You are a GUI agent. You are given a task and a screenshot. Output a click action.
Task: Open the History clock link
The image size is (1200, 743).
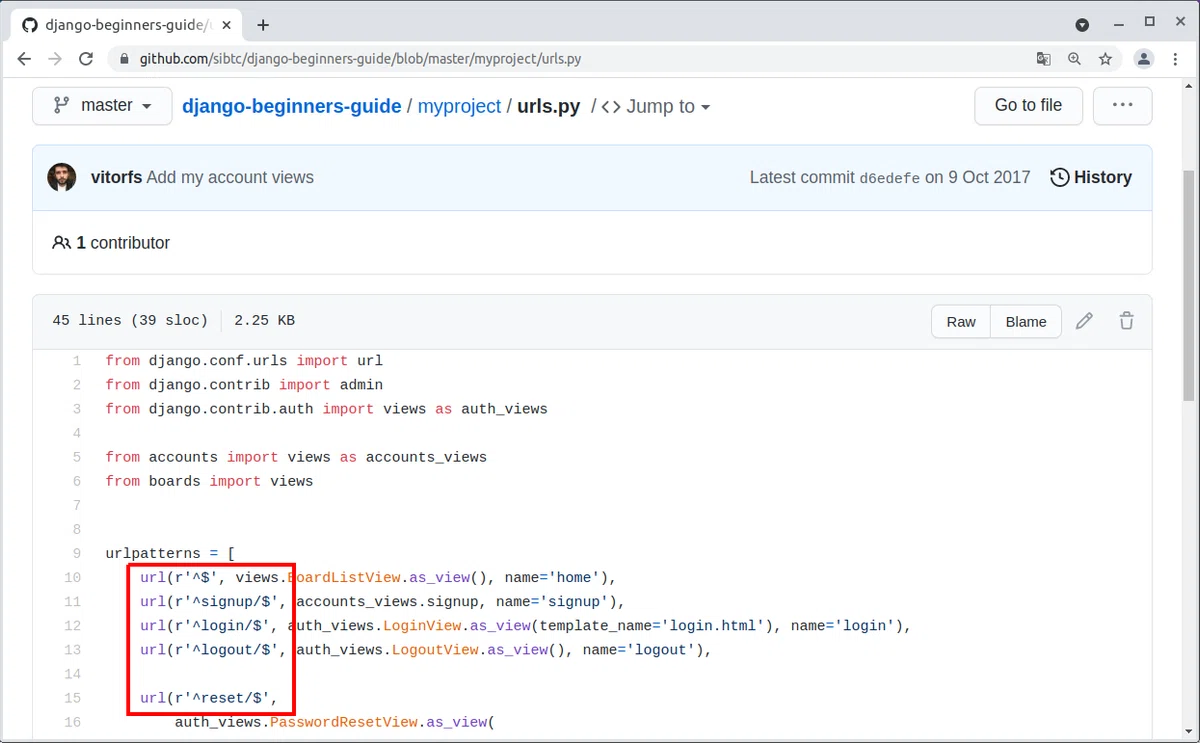[x=1091, y=177]
